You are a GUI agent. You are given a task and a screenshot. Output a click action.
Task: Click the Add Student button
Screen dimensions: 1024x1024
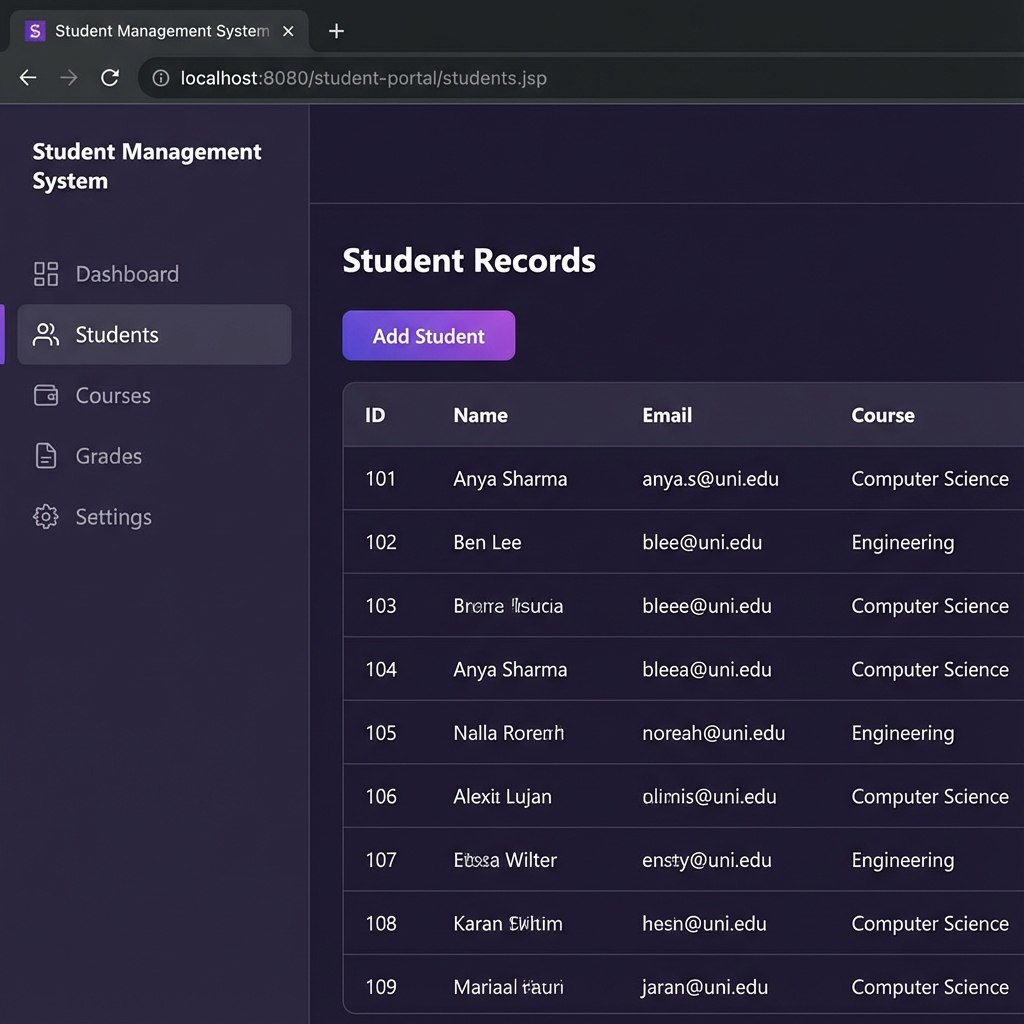coord(428,335)
